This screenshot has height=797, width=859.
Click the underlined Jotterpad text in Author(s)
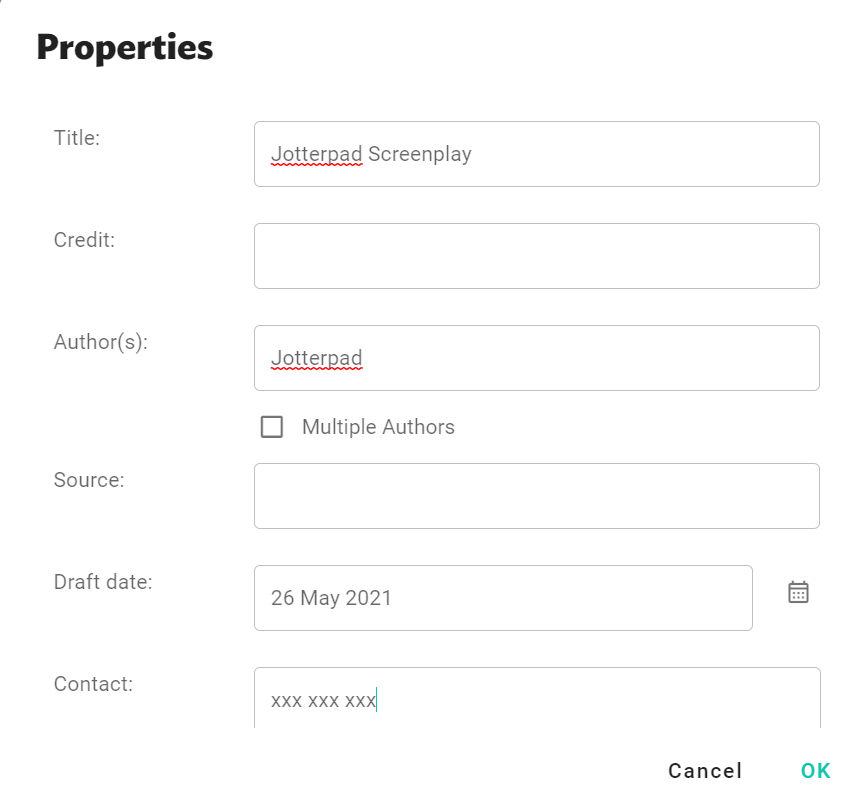[x=316, y=358]
